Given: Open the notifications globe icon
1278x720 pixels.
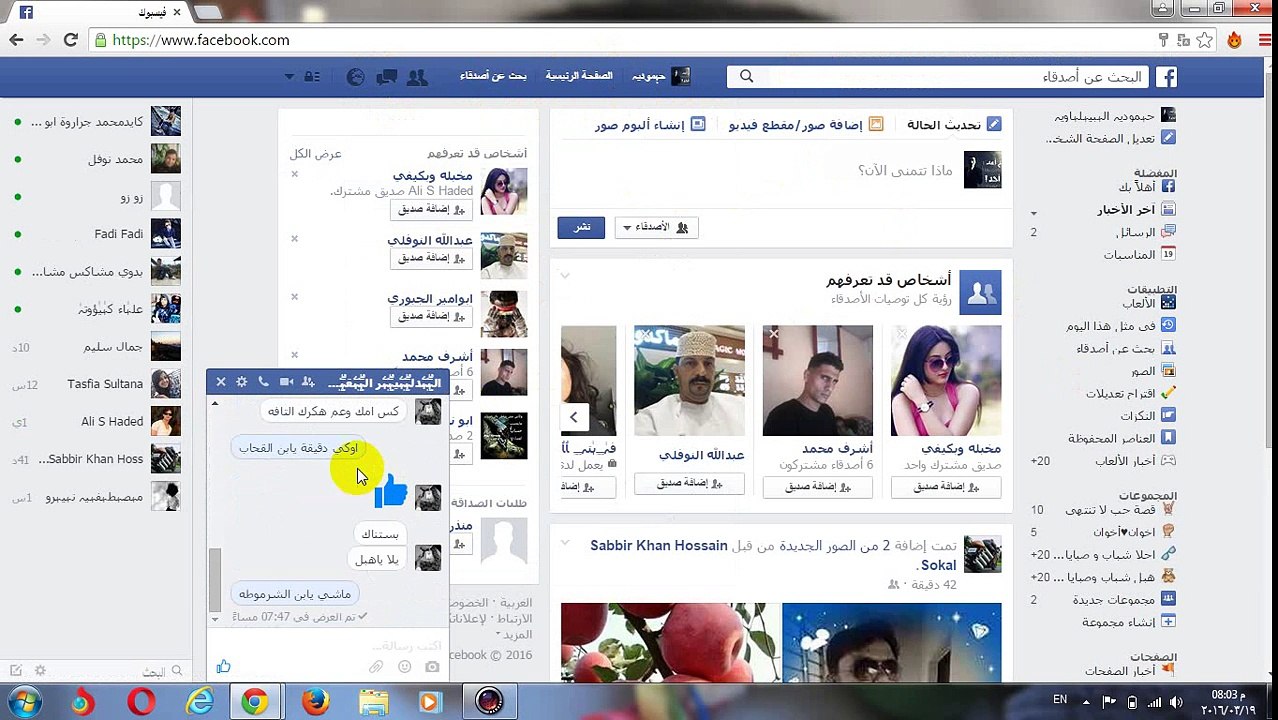Looking at the screenshot, I should 355,77.
